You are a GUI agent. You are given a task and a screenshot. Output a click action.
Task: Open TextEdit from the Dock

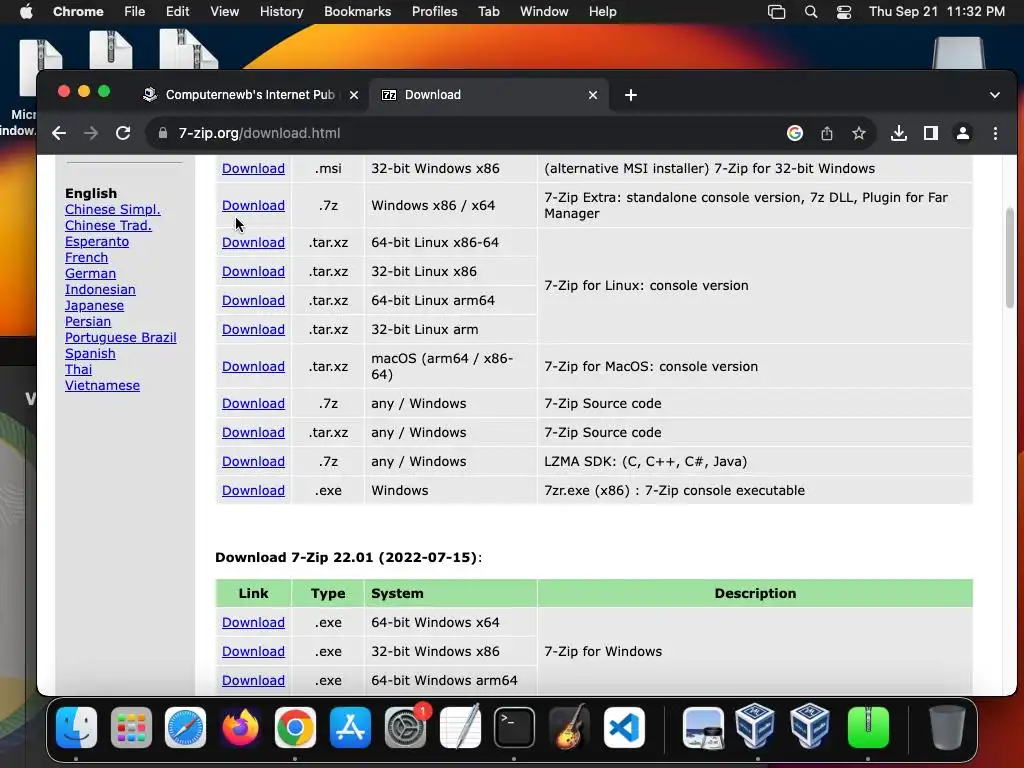coord(460,727)
